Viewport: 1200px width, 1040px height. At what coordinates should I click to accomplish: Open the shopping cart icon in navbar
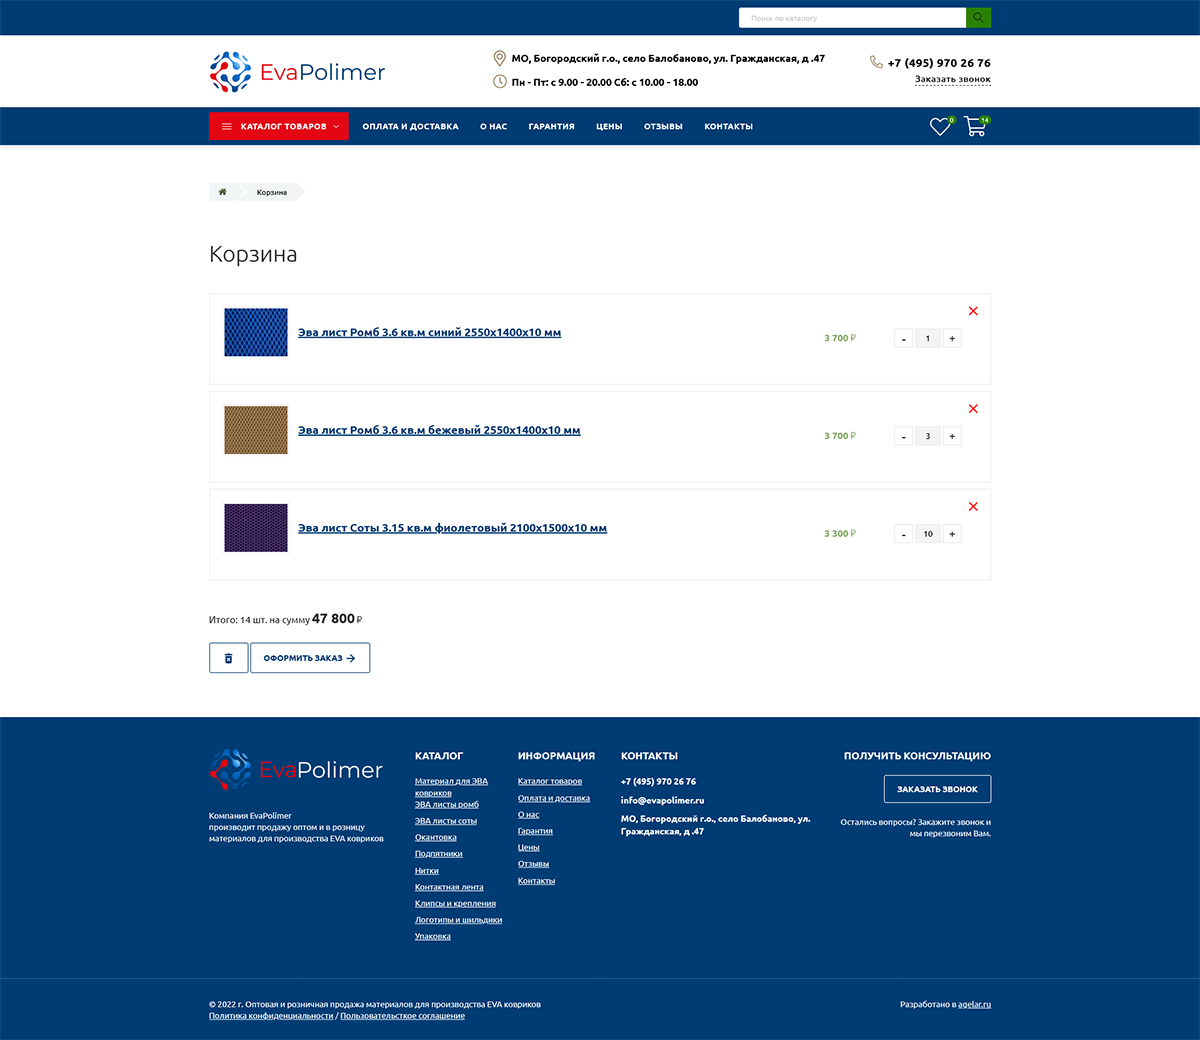[976, 127]
